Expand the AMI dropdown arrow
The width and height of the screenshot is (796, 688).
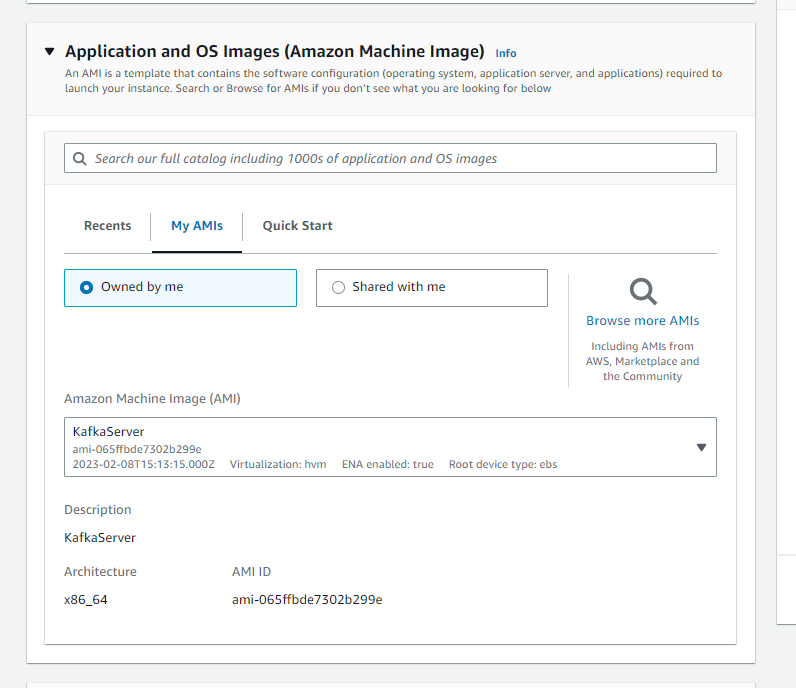click(x=701, y=448)
